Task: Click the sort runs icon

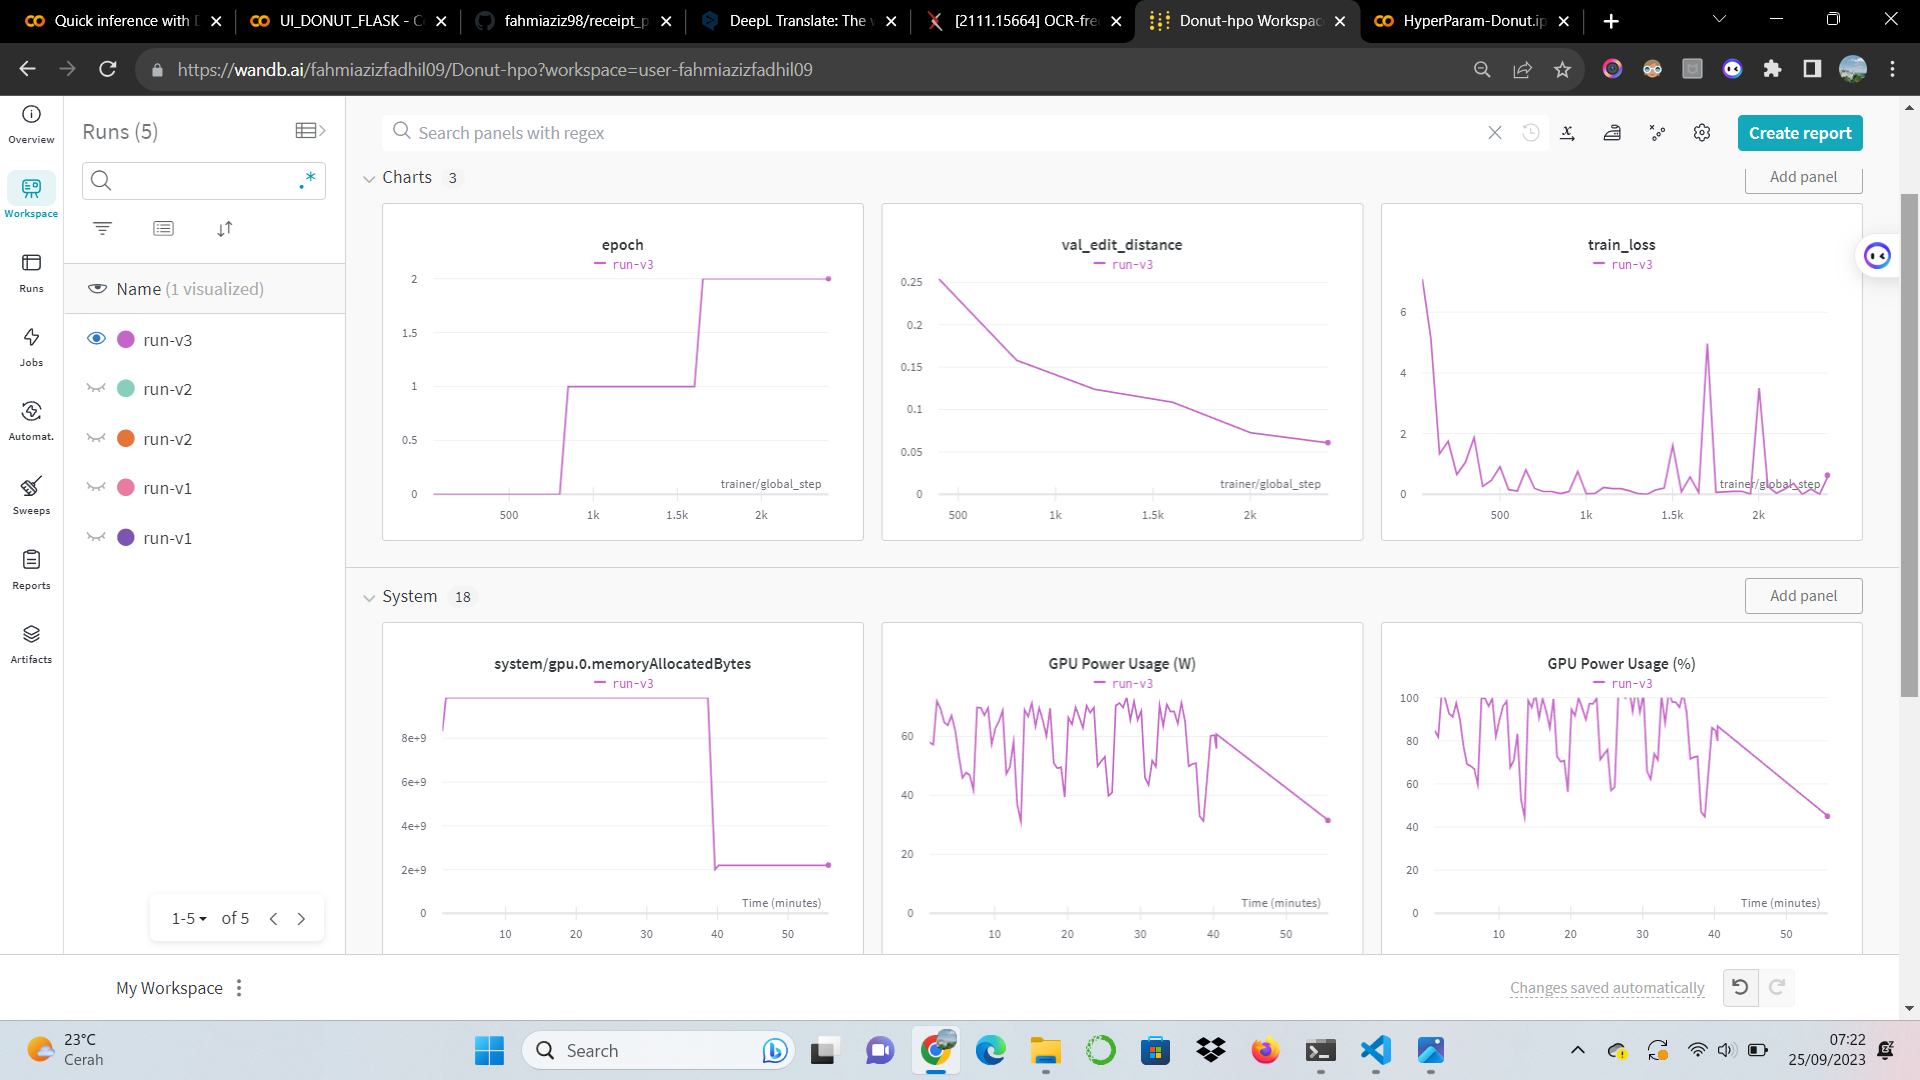Action: (x=224, y=229)
